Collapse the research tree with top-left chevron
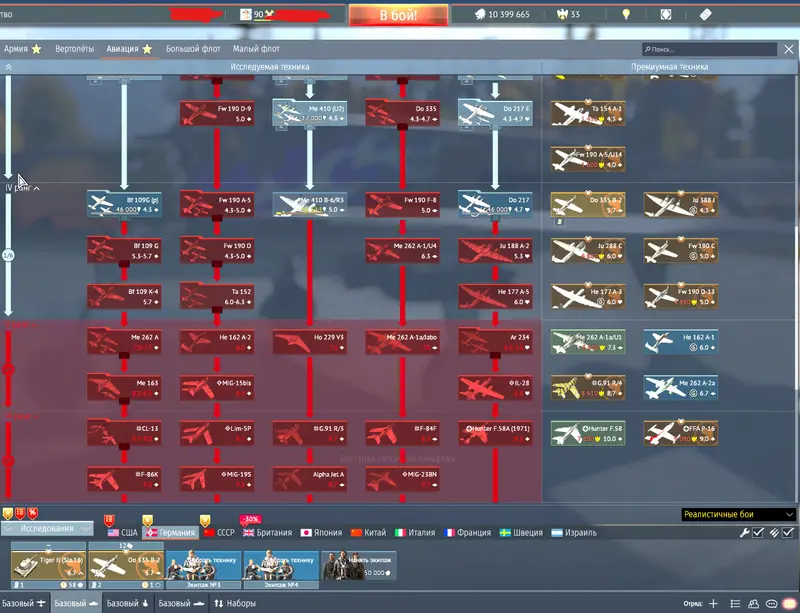800x613 pixels. click(x=9, y=67)
